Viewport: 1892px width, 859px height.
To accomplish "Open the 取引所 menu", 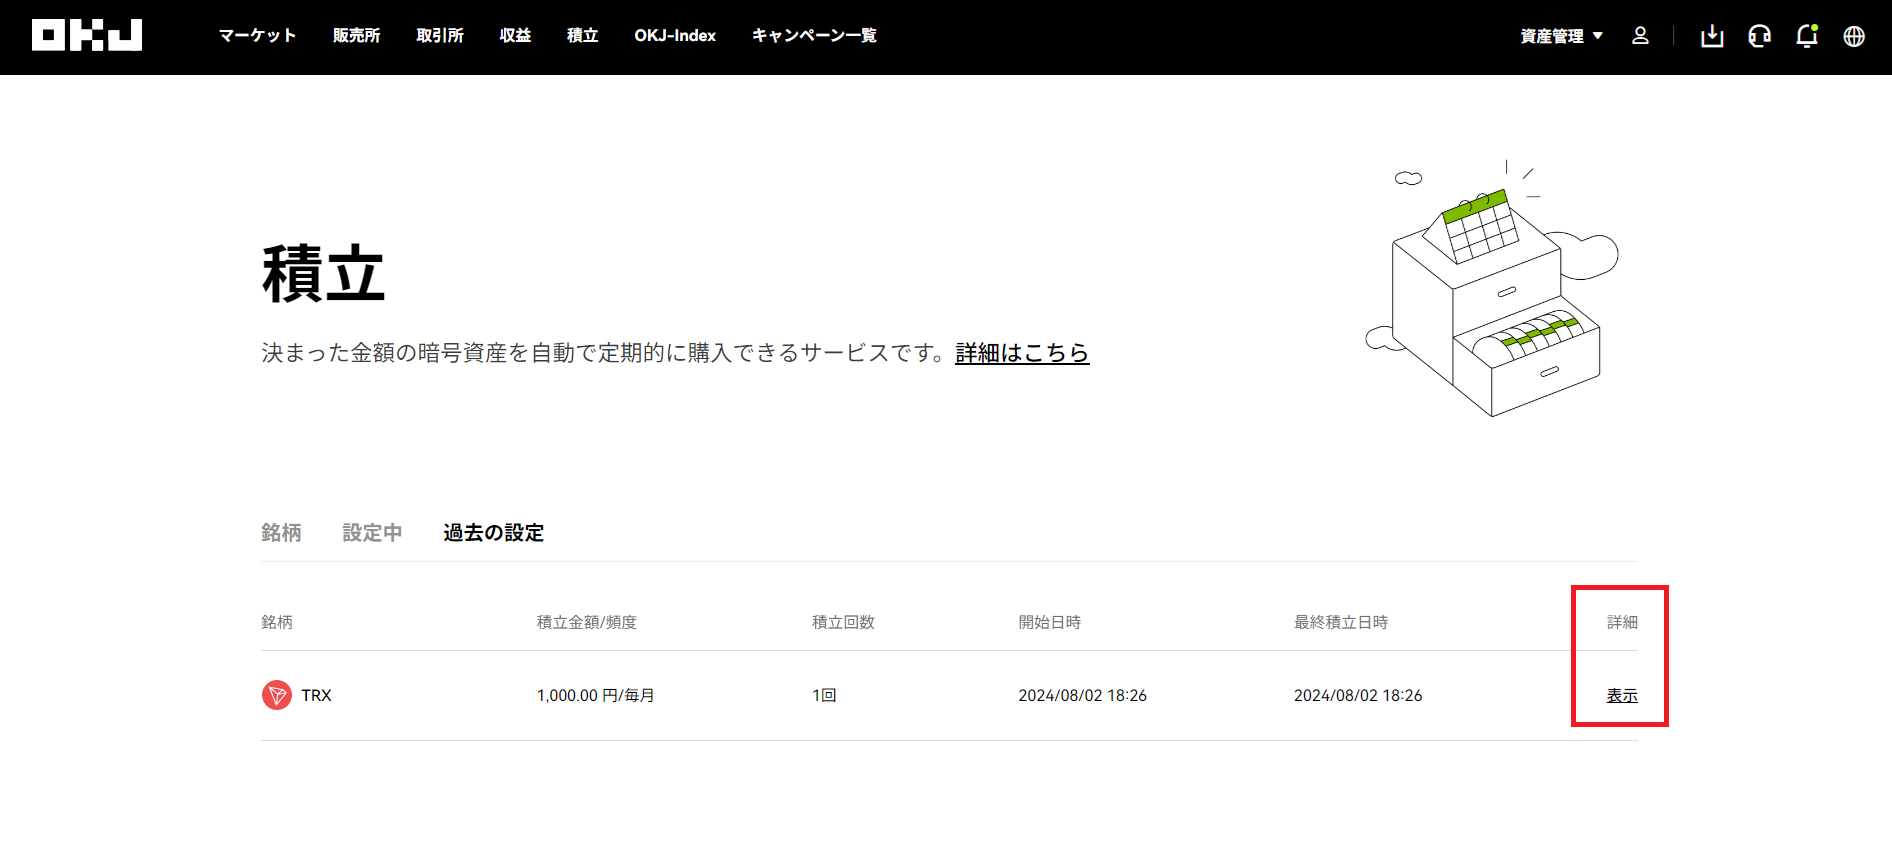I will click(x=440, y=35).
